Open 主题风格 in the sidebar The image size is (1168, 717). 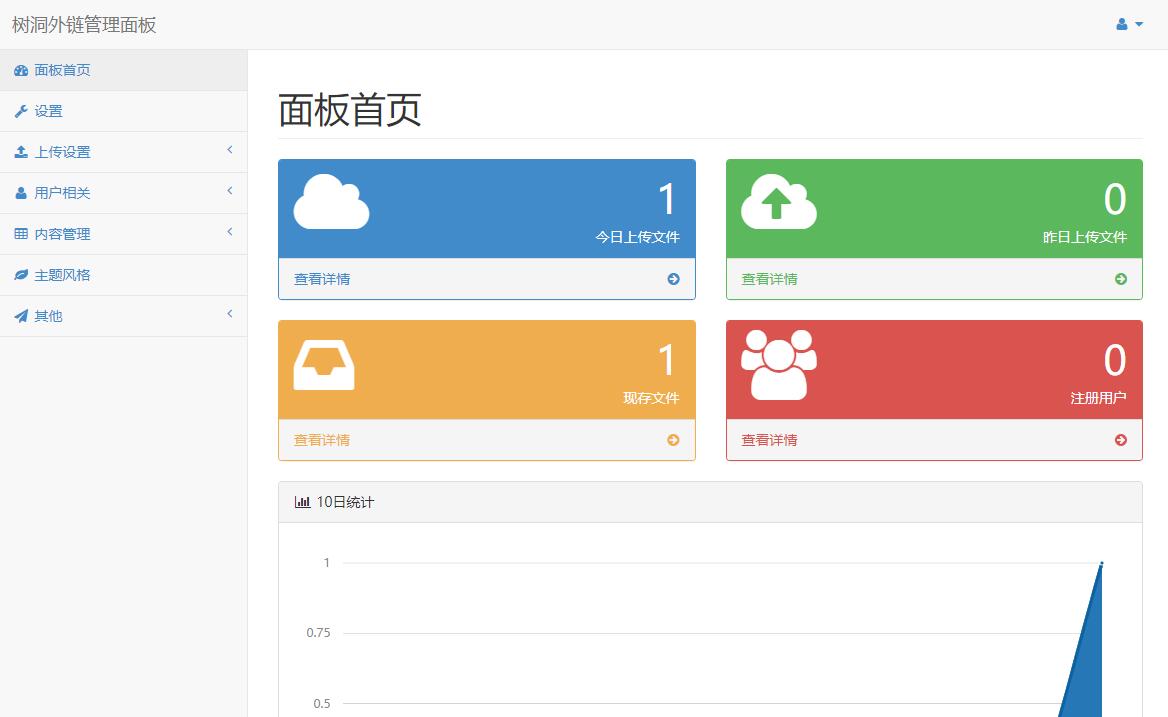(x=124, y=275)
